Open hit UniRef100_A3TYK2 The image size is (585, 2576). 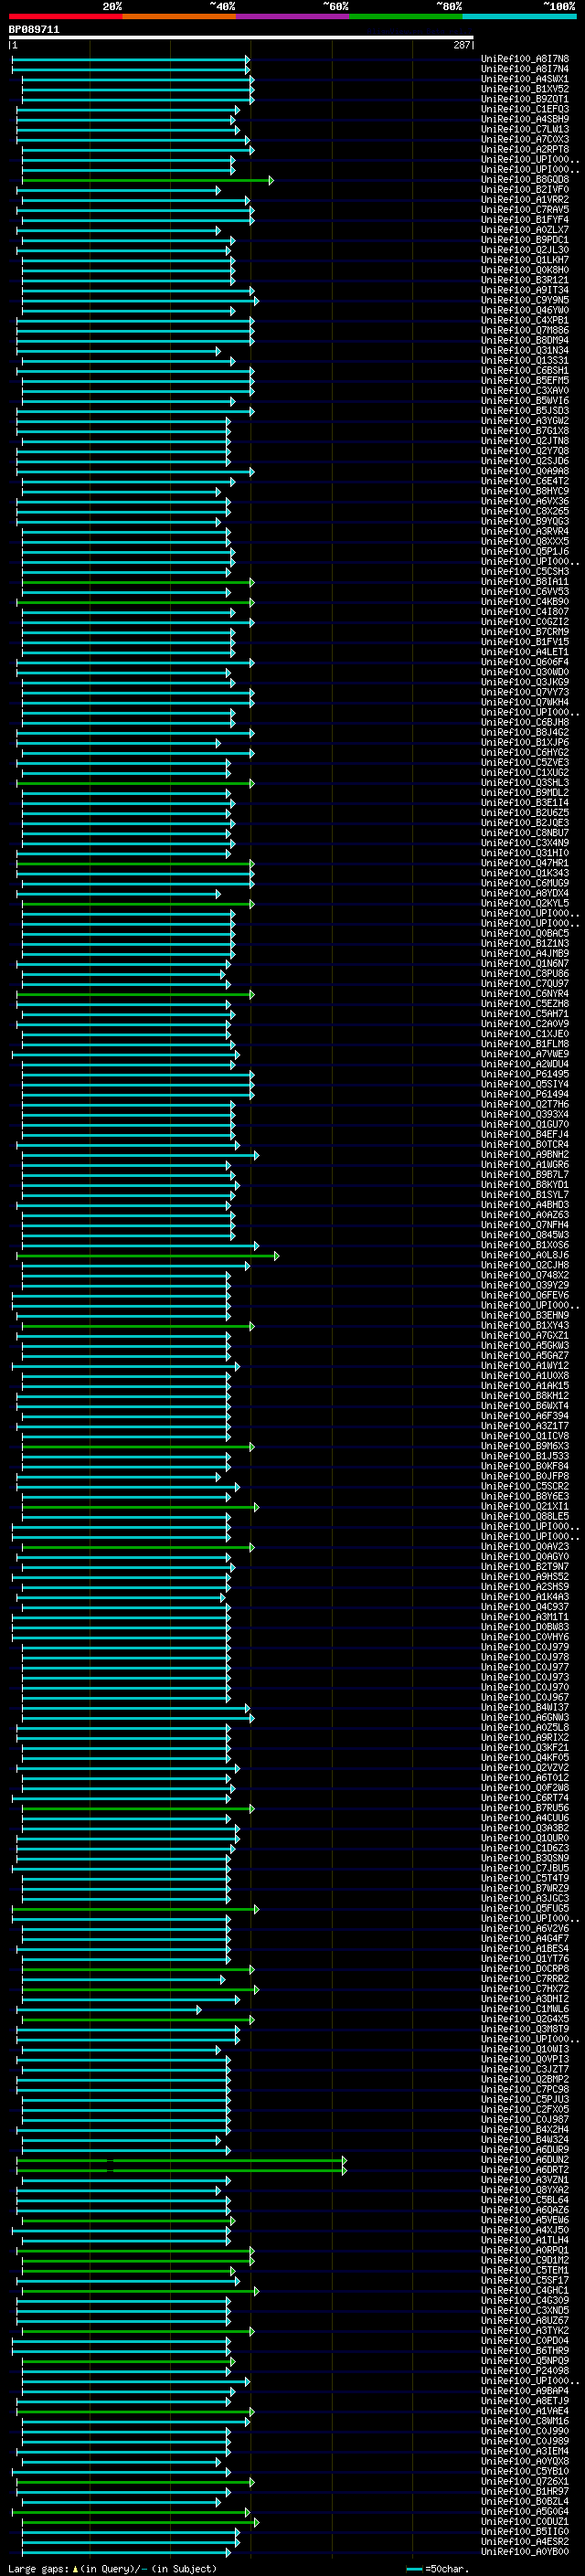[525, 2331]
